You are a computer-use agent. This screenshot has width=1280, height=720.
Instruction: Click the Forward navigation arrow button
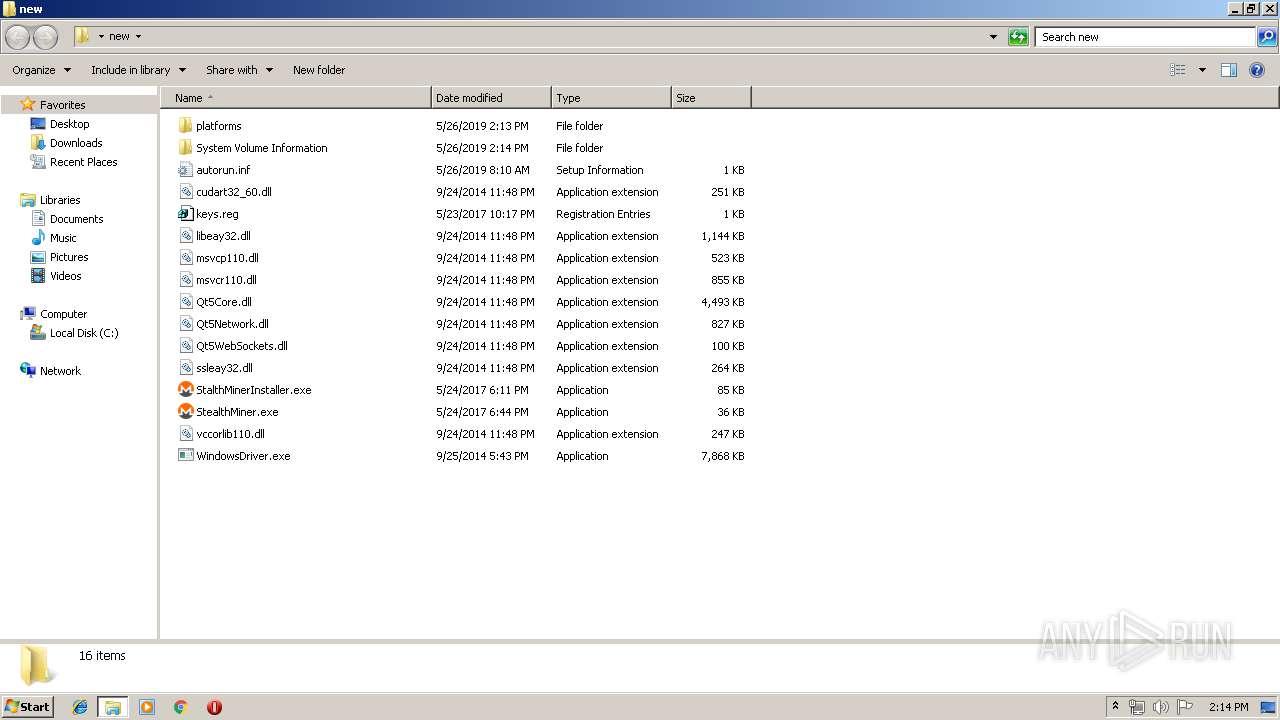pos(45,37)
